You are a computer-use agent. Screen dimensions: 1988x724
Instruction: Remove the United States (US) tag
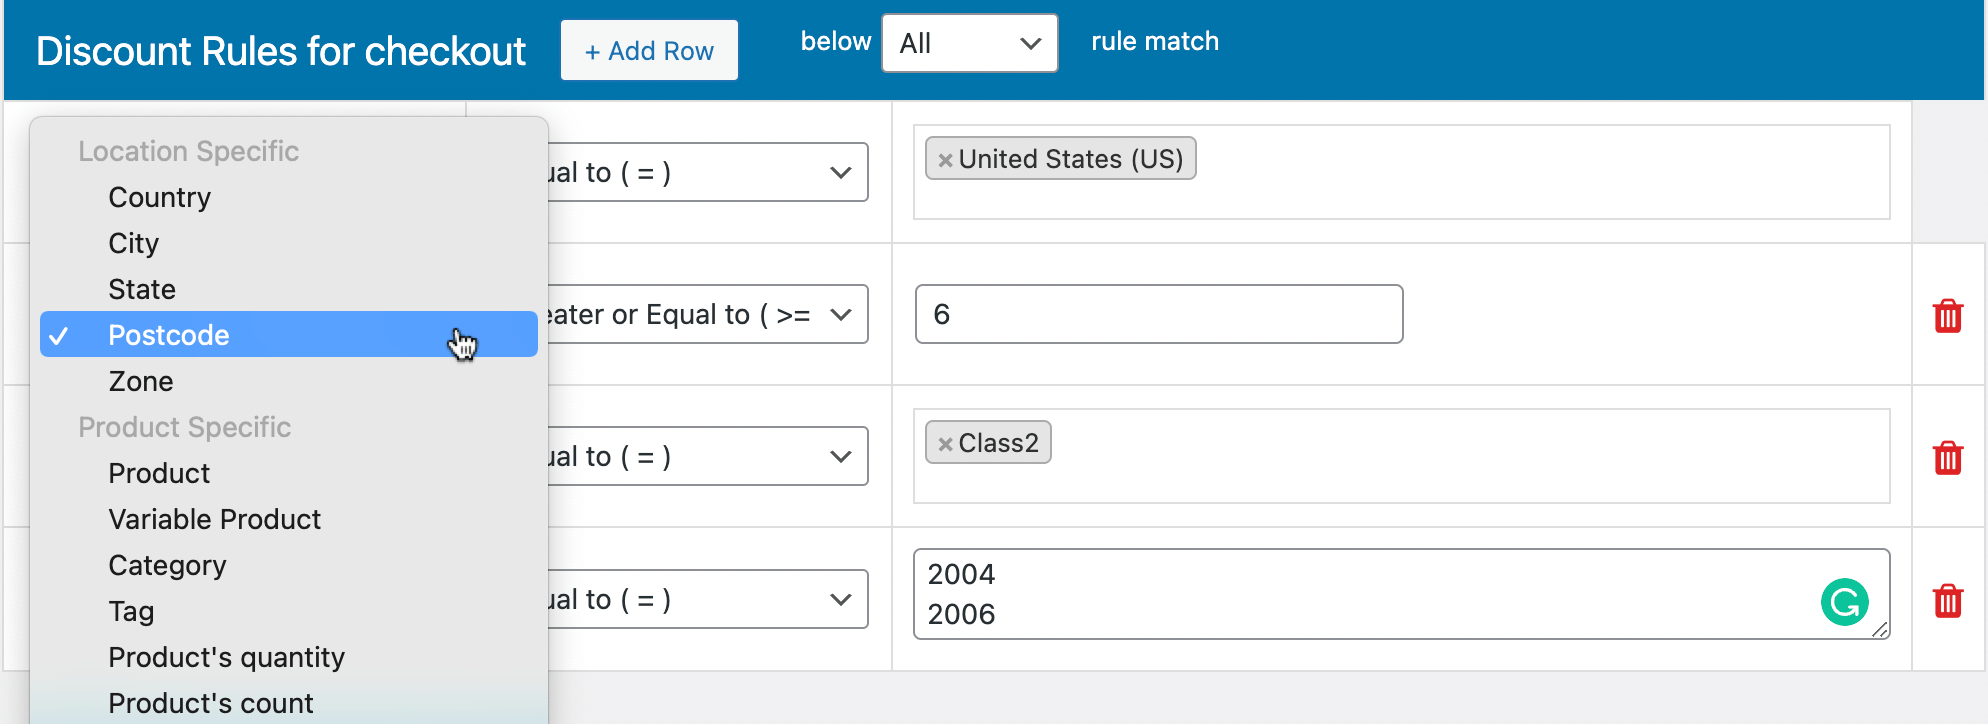point(945,160)
